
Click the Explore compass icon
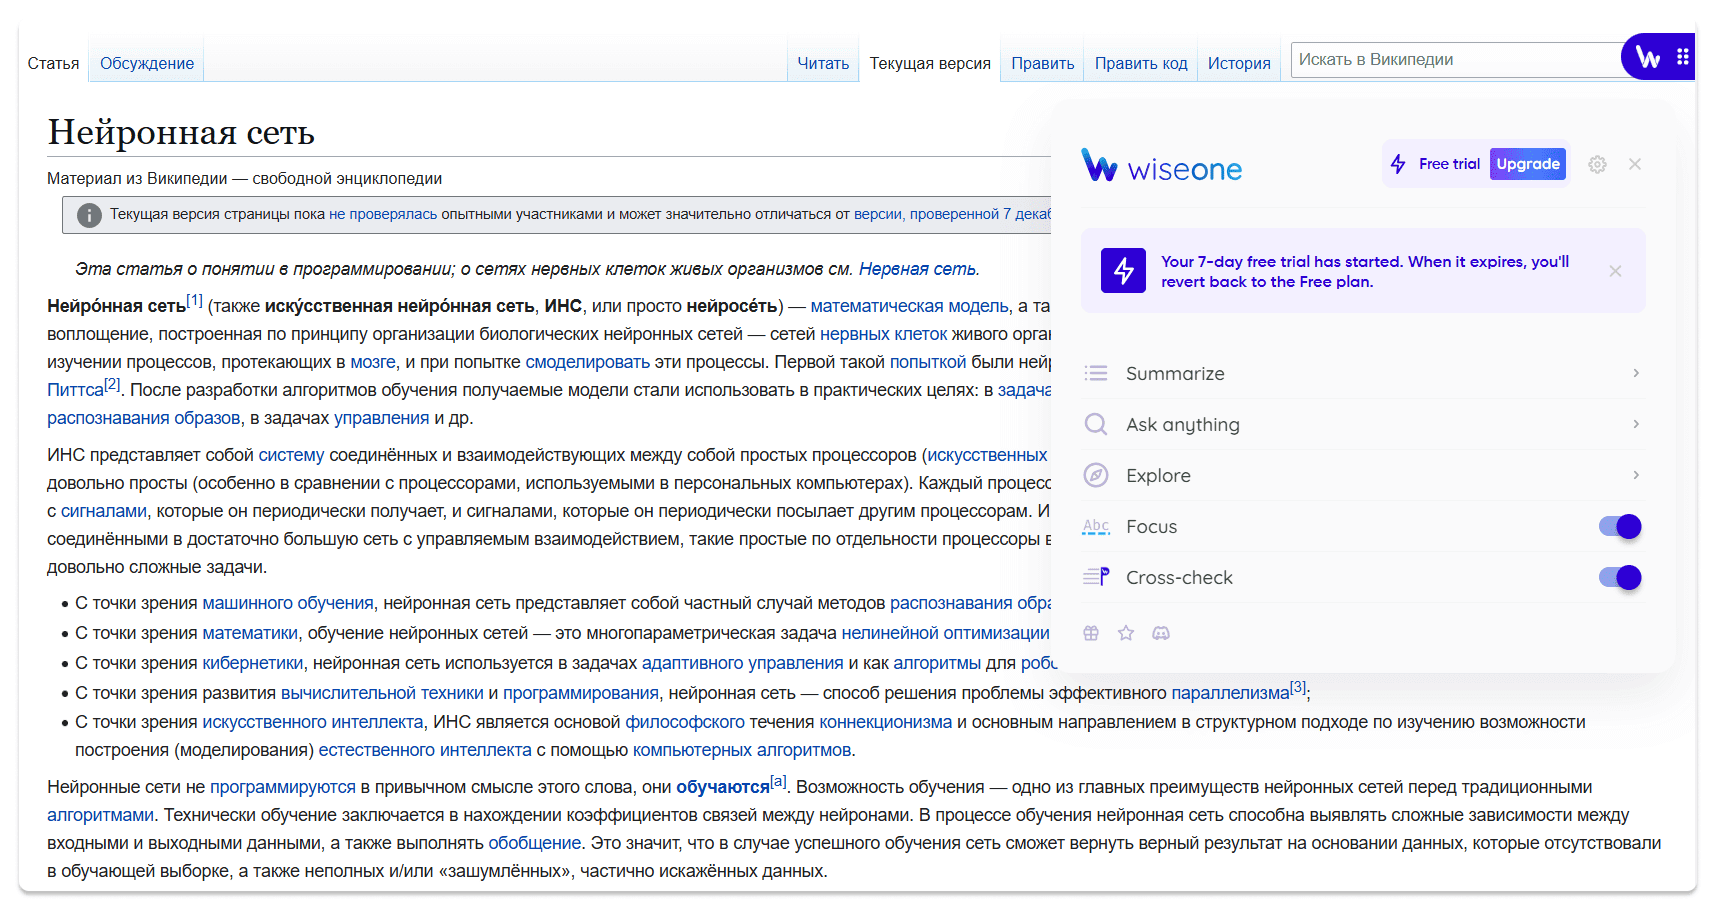click(x=1096, y=475)
